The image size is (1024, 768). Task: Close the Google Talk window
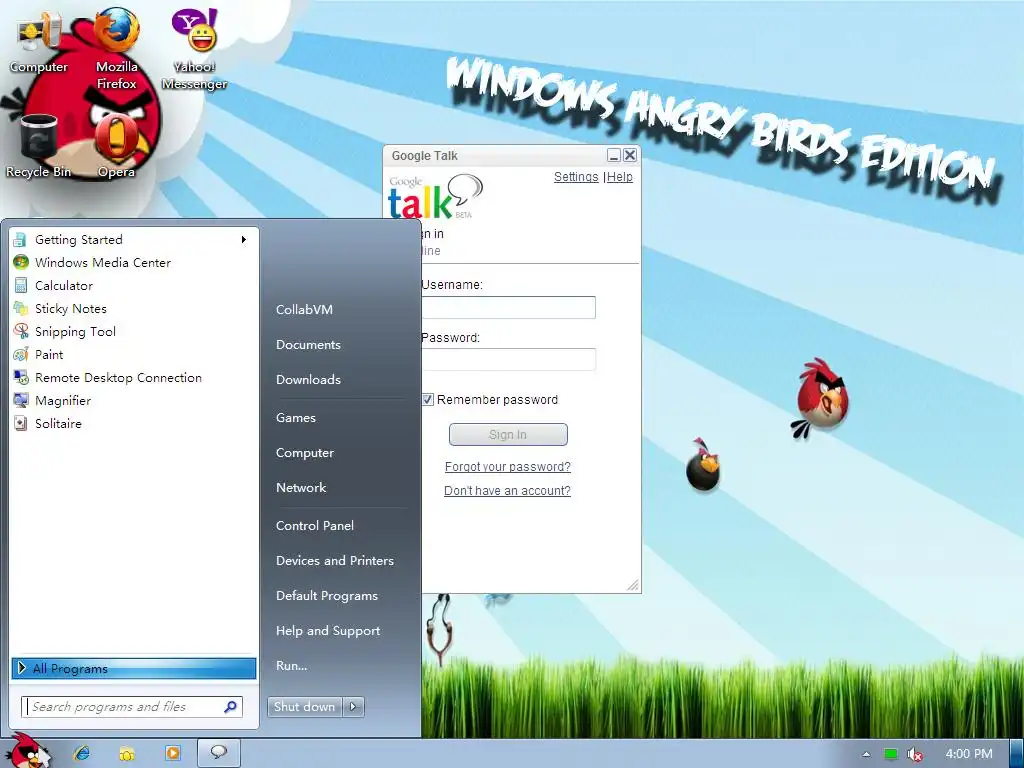(x=630, y=155)
